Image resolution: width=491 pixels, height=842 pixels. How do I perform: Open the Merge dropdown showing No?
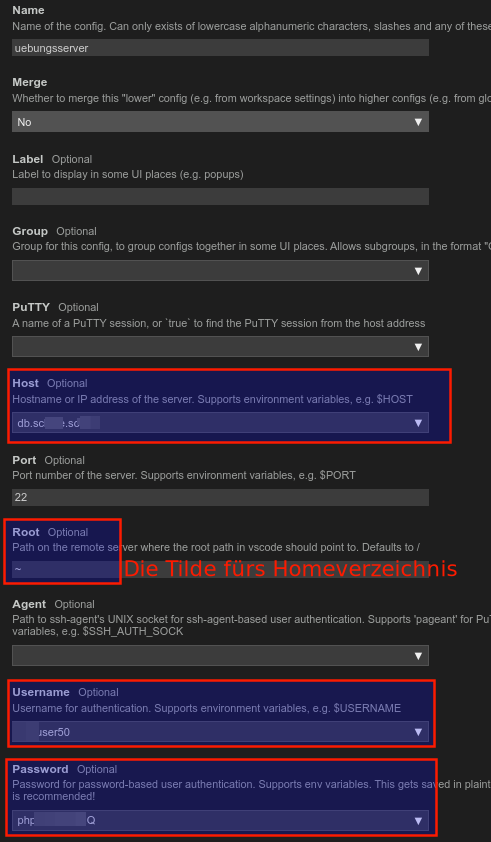click(x=220, y=122)
